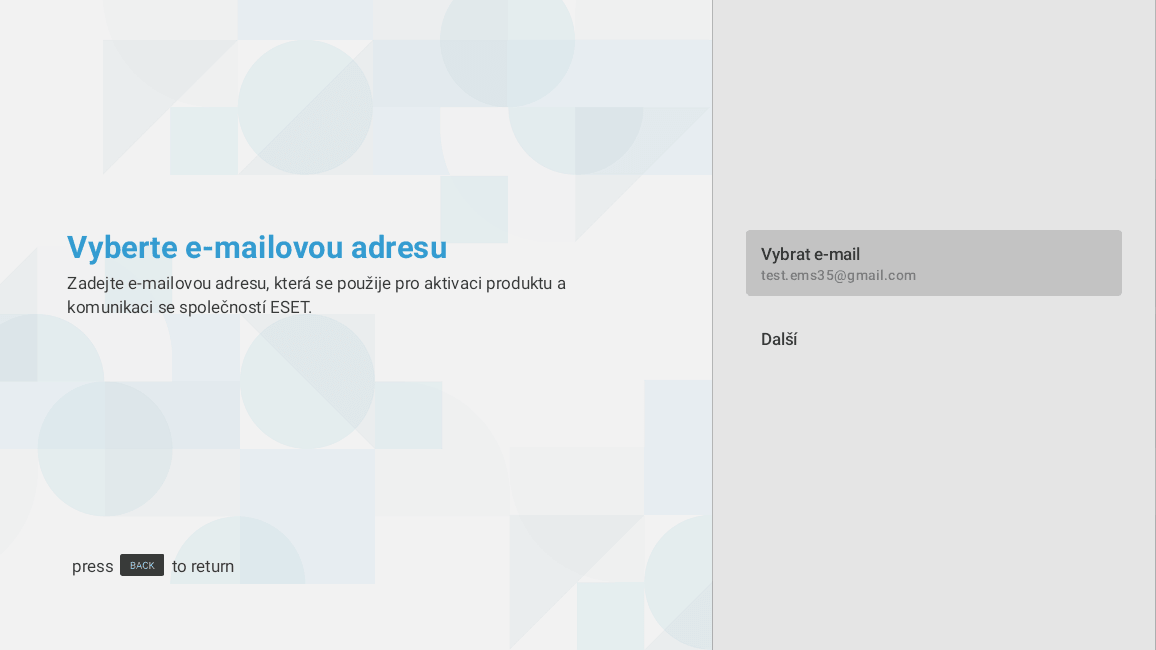Click the BACK key badge to return
The height and width of the screenshot is (650, 1156).
(x=141, y=565)
